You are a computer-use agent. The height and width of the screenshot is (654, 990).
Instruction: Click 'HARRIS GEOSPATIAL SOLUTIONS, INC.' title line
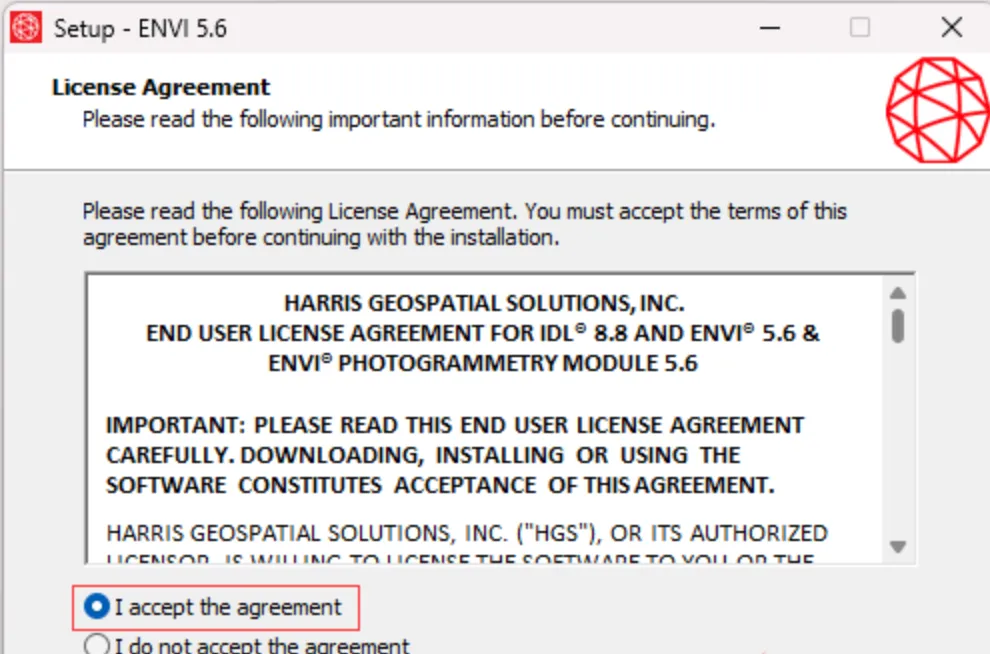tap(484, 304)
